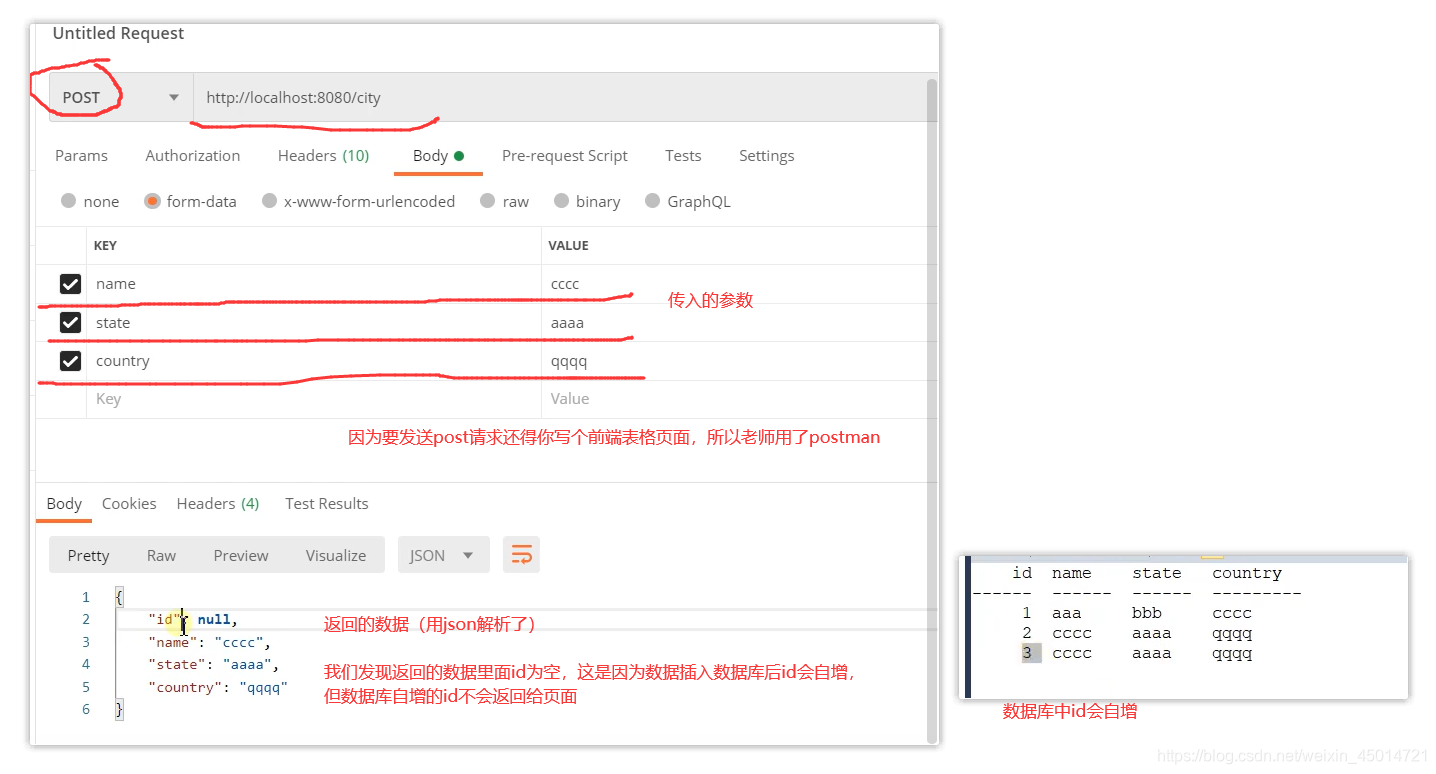Open the Settings tab
1436x774 pixels.
[767, 156]
